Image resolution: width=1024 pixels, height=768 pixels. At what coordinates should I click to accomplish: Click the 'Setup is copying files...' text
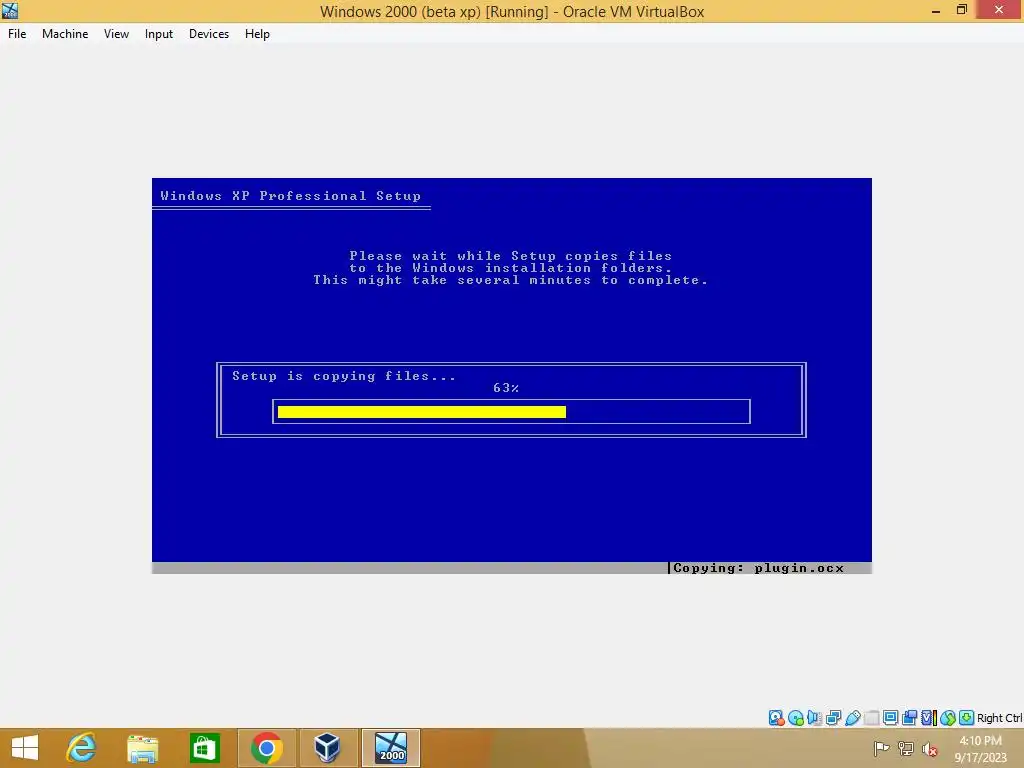[344, 376]
